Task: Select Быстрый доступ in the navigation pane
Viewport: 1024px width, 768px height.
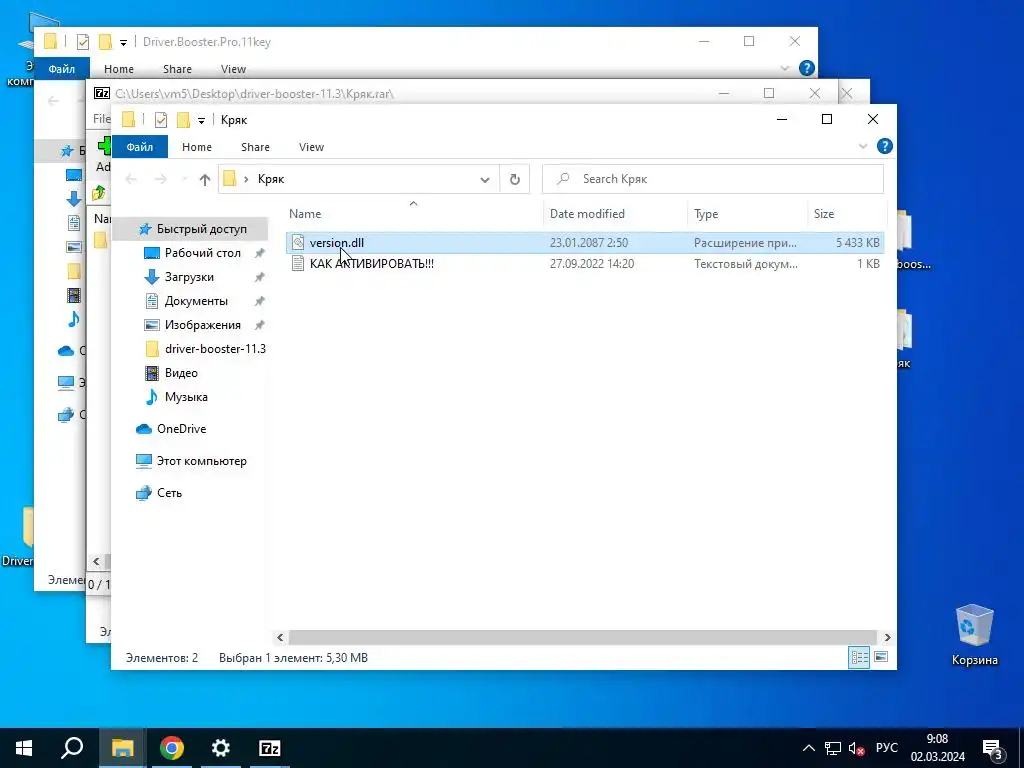Action: click(x=201, y=229)
